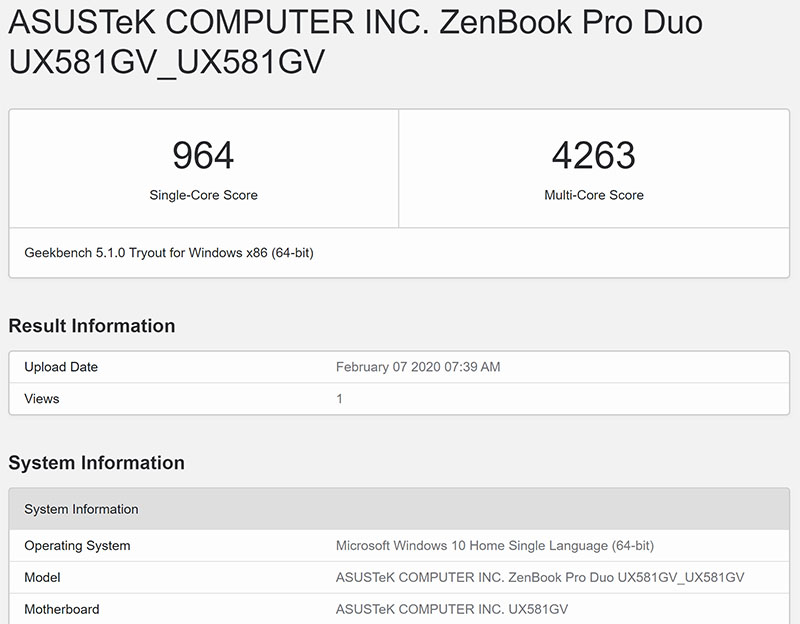Click the ASUSTeK COMPUTER INC. page title heading
The height and width of the screenshot is (624, 800).
coord(355,22)
